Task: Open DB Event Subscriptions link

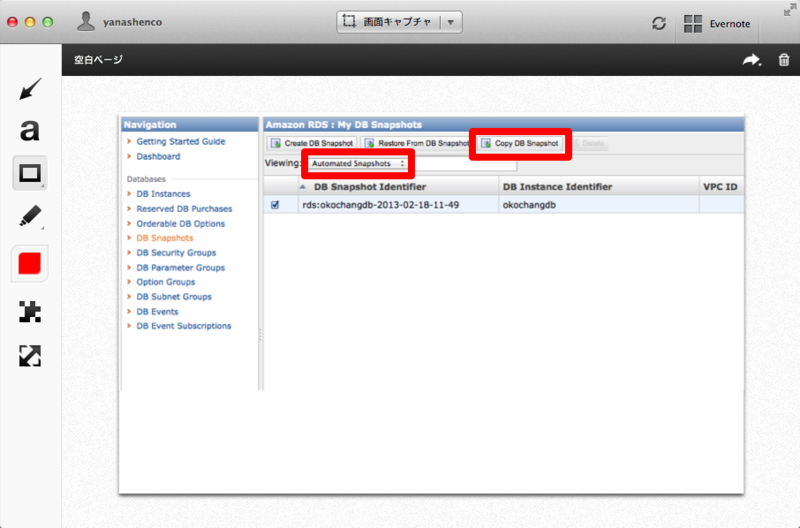Action: [184, 325]
